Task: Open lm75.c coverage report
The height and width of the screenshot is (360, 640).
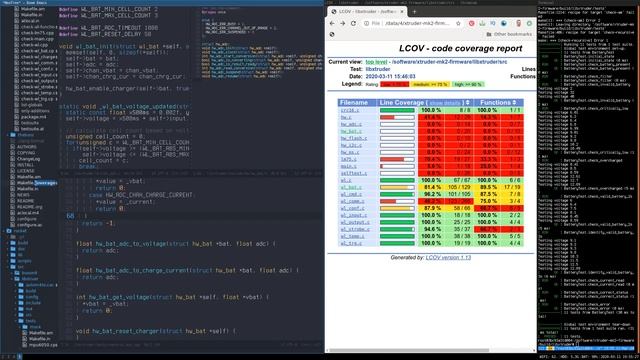Action: coord(349,159)
